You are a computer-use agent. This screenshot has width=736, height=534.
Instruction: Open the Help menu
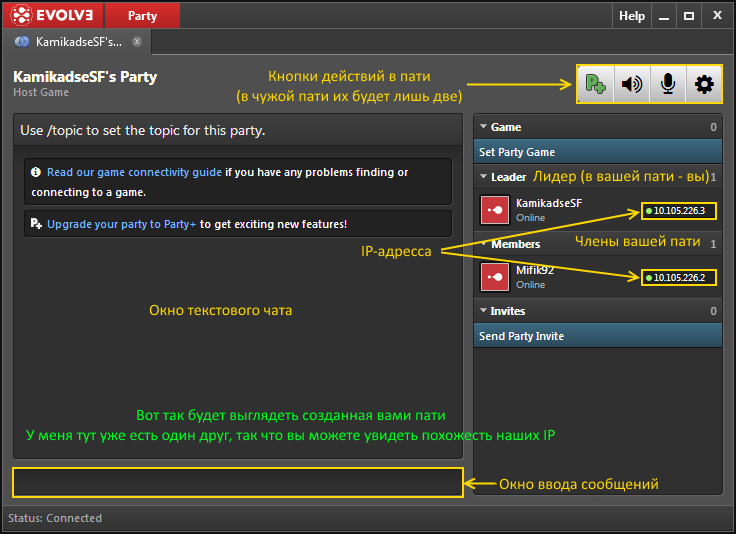[631, 15]
